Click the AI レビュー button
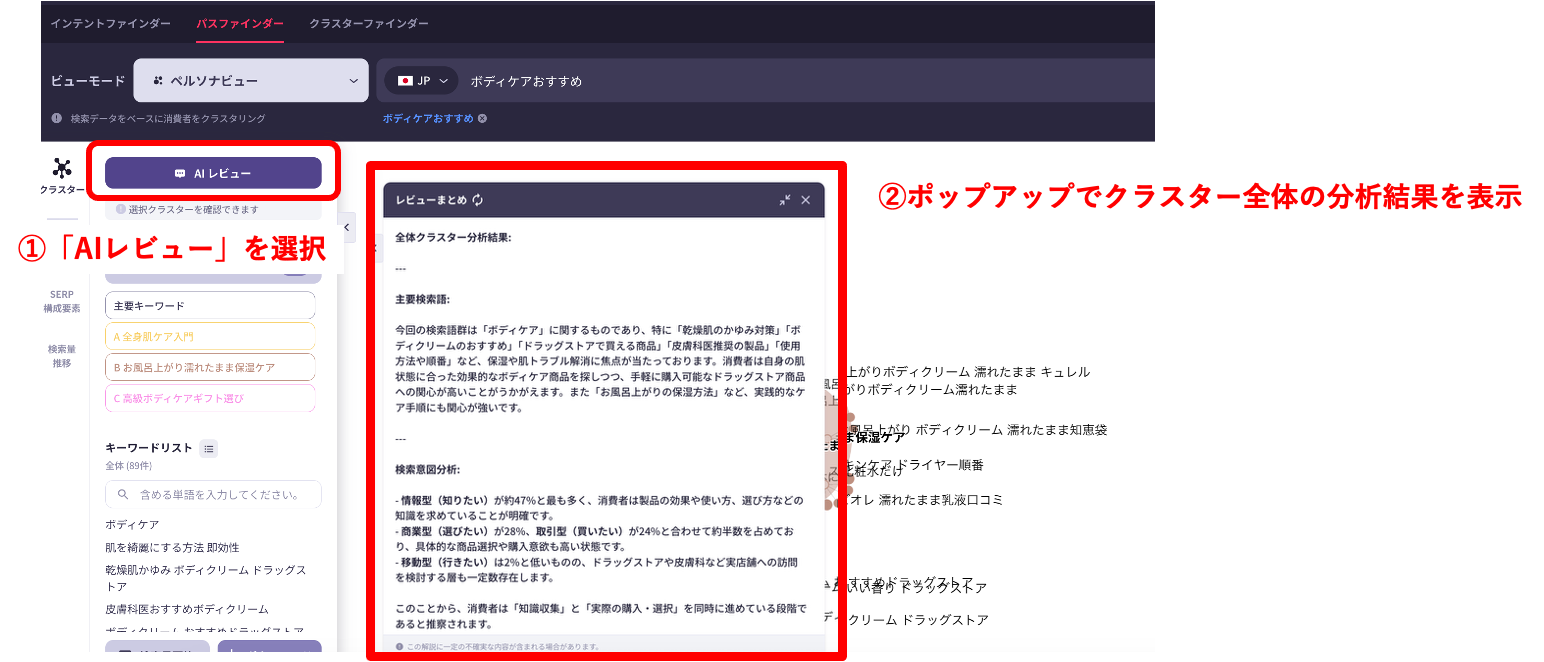The height and width of the screenshot is (662, 1544). coord(213,173)
